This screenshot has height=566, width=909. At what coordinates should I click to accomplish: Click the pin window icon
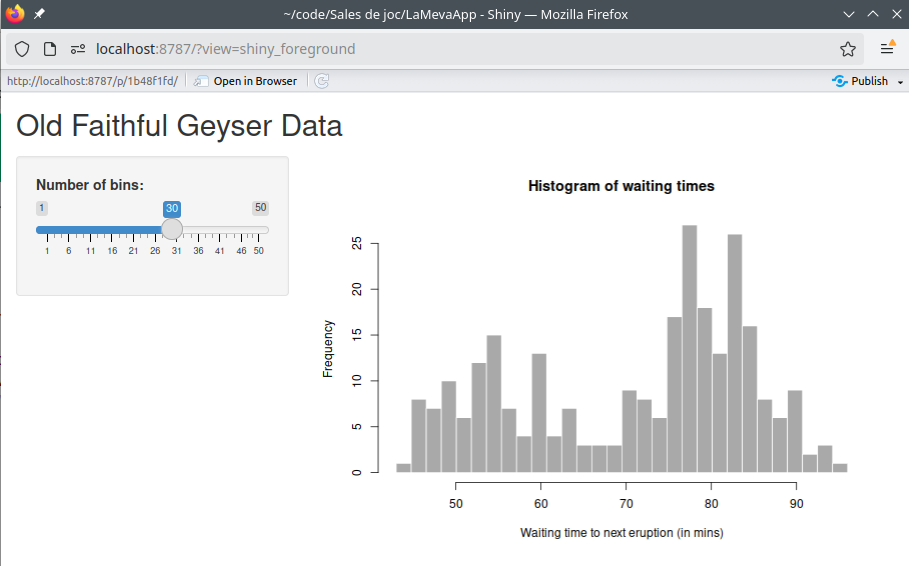tap(39, 15)
